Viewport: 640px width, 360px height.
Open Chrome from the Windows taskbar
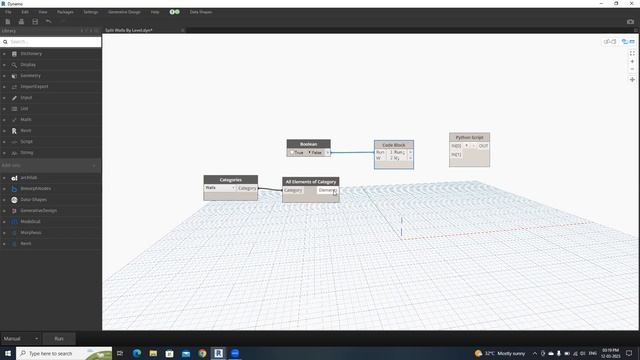[202, 353]
